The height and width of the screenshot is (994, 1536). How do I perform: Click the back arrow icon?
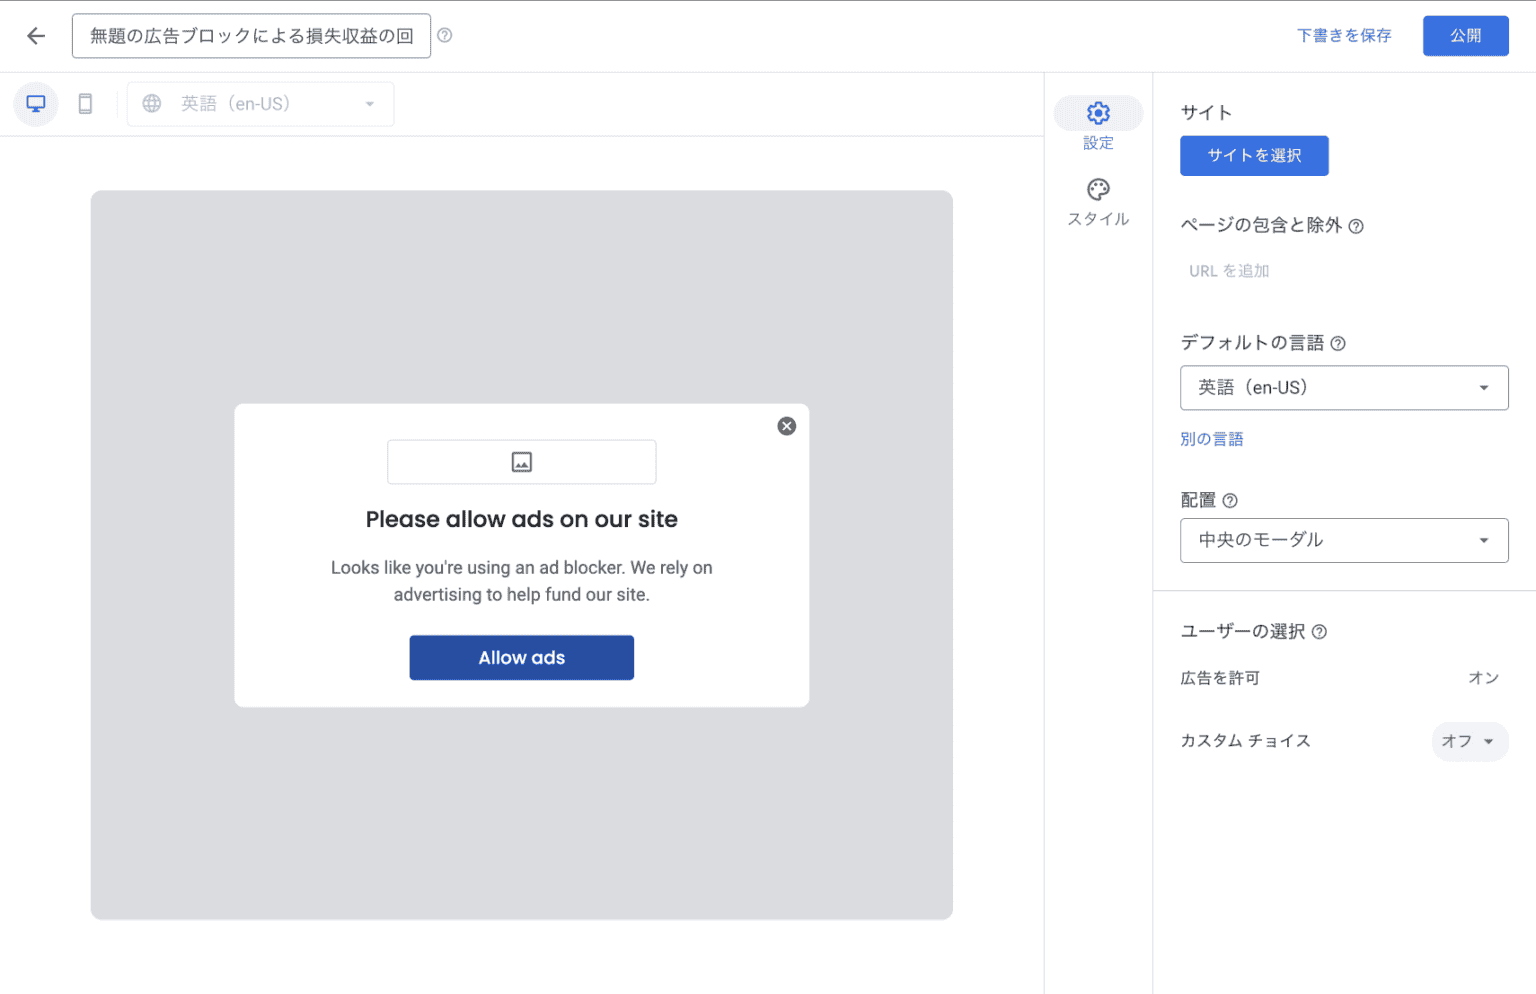tap(36, 36)
